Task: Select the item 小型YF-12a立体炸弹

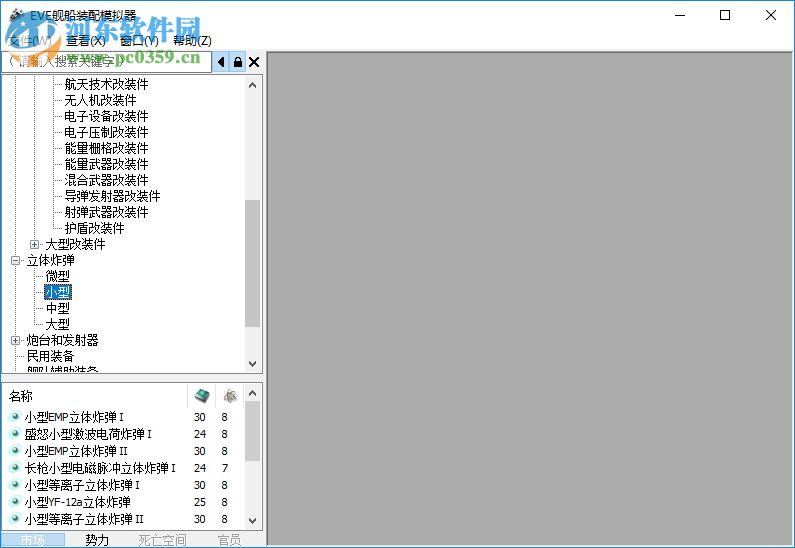Action: [x=78, y=502]
